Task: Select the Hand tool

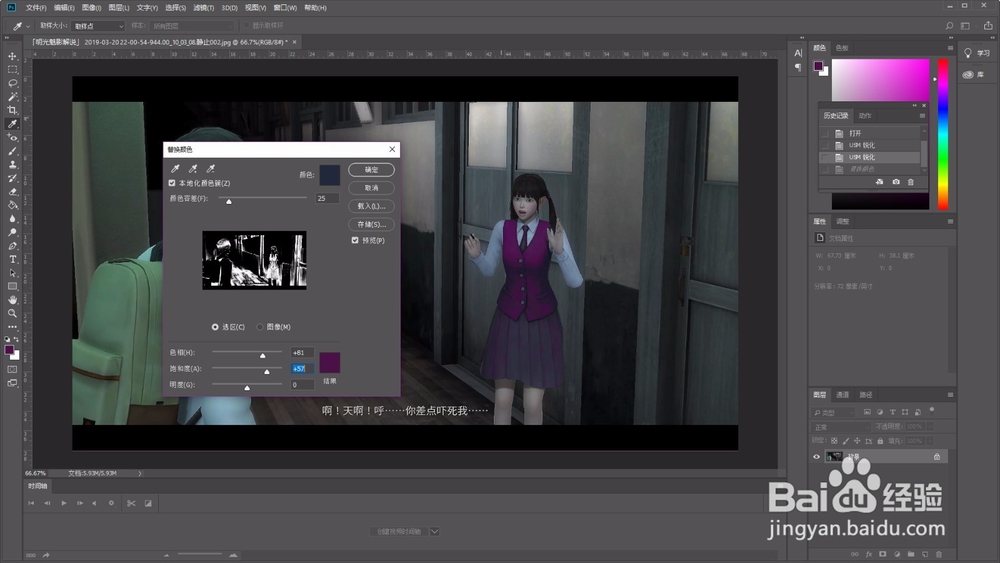Action: (12, 300)
